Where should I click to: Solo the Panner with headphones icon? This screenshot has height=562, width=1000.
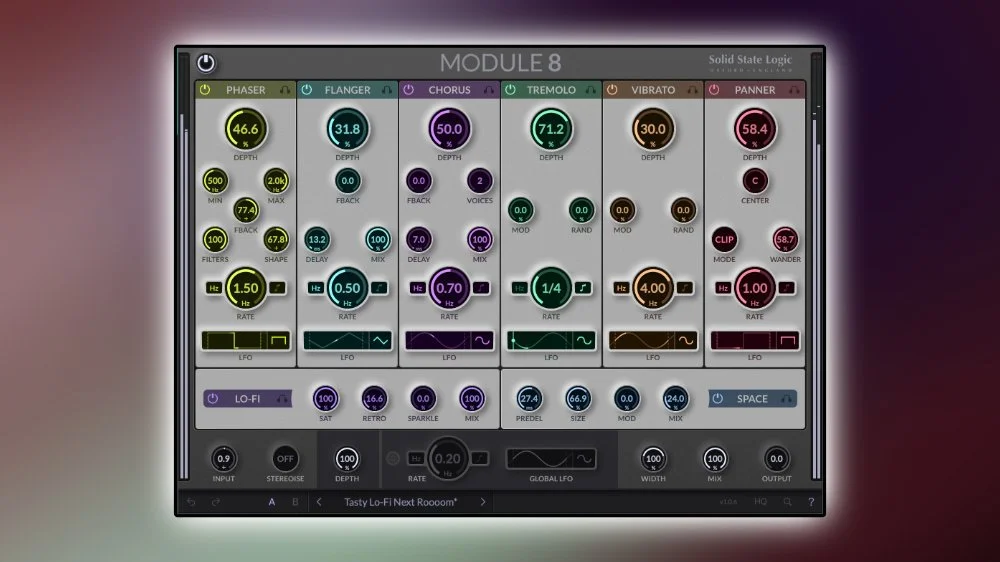[x=794, y=91]
